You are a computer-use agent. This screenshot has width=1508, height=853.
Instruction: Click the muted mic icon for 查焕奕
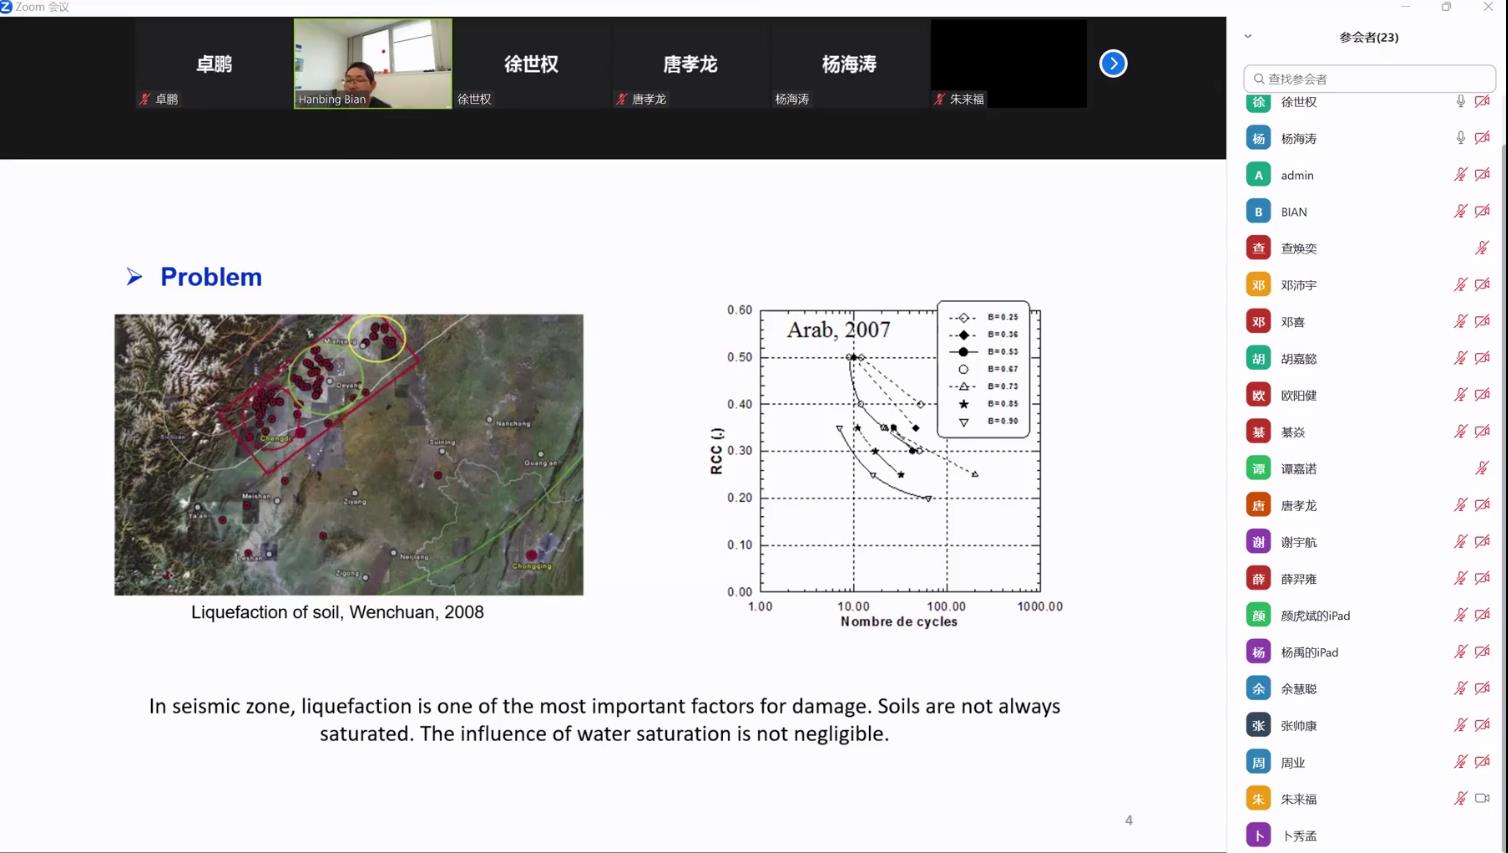[1482, 248]
